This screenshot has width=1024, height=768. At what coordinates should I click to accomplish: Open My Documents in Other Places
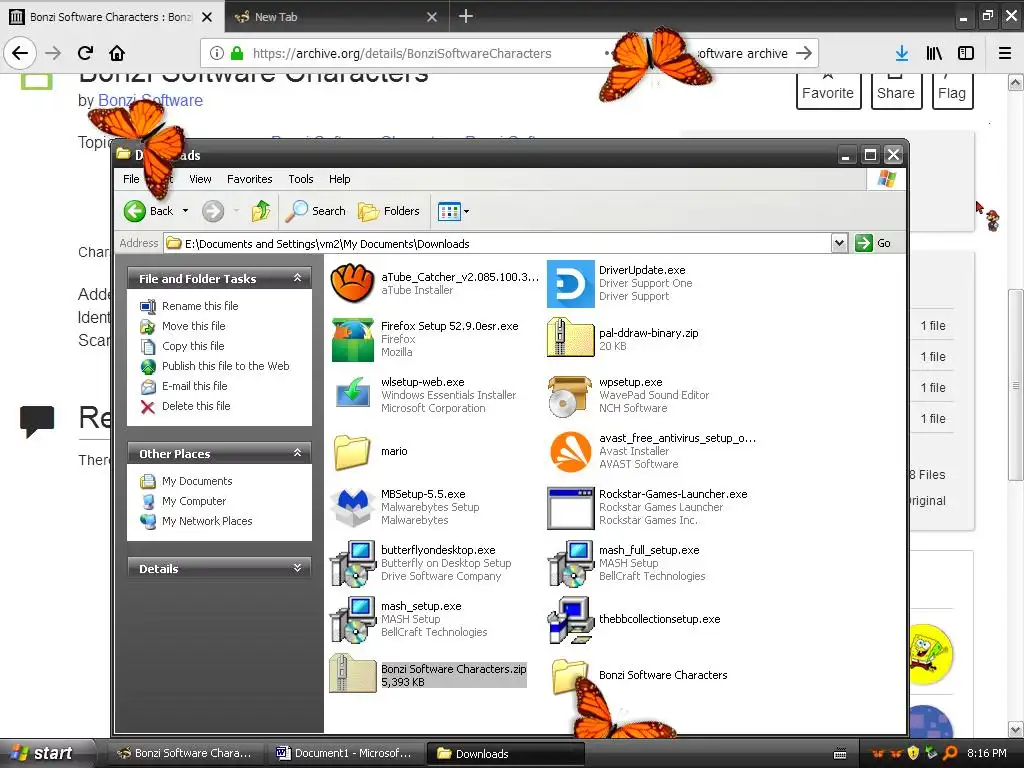click(x=197, y=481)
